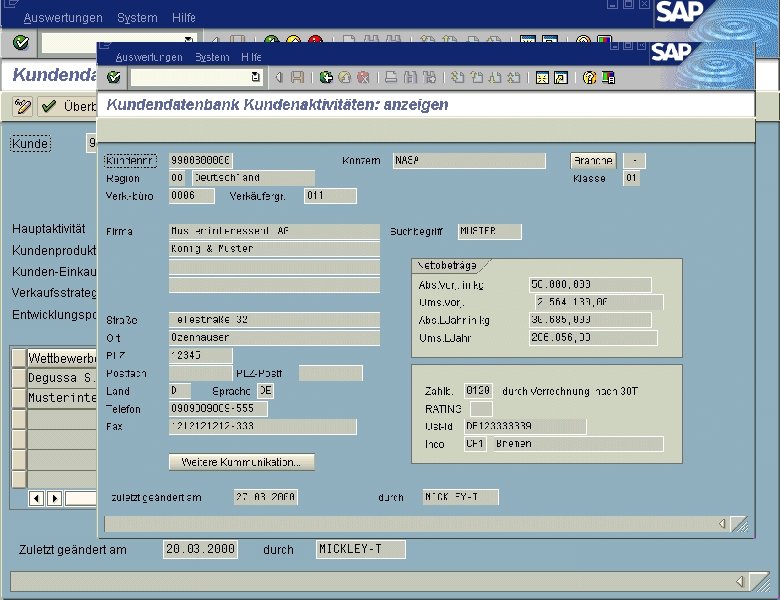Open command field history dropdown in back window

pos(189,39)
